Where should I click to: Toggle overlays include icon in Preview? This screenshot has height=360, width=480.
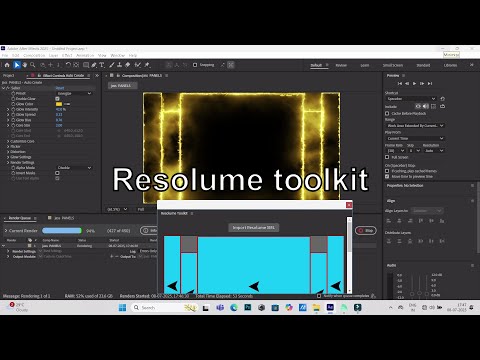pyautogui.click(x=433, y=106)
